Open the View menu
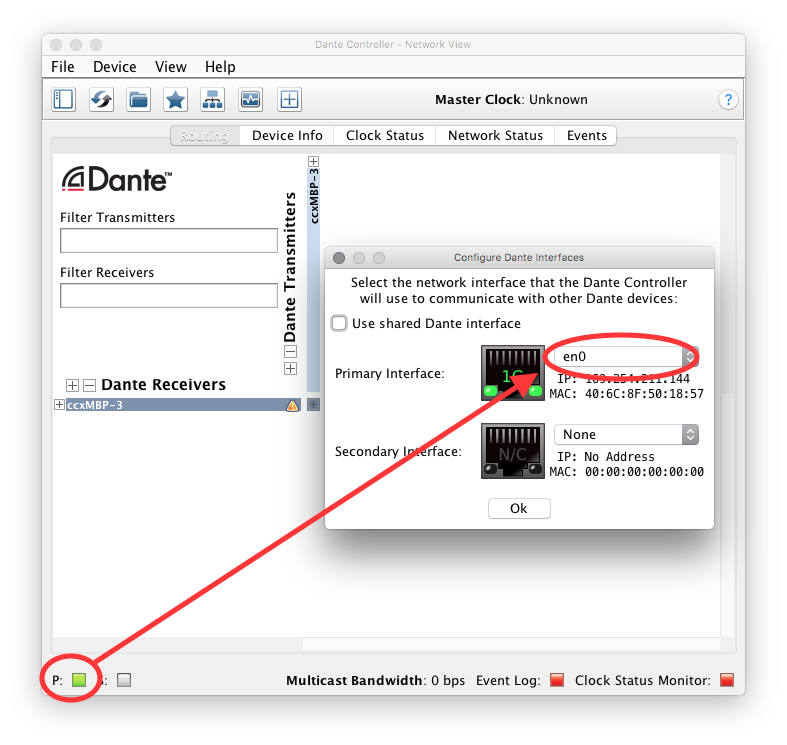The height and width of the screenshot is (745, 787). [171, 67]
